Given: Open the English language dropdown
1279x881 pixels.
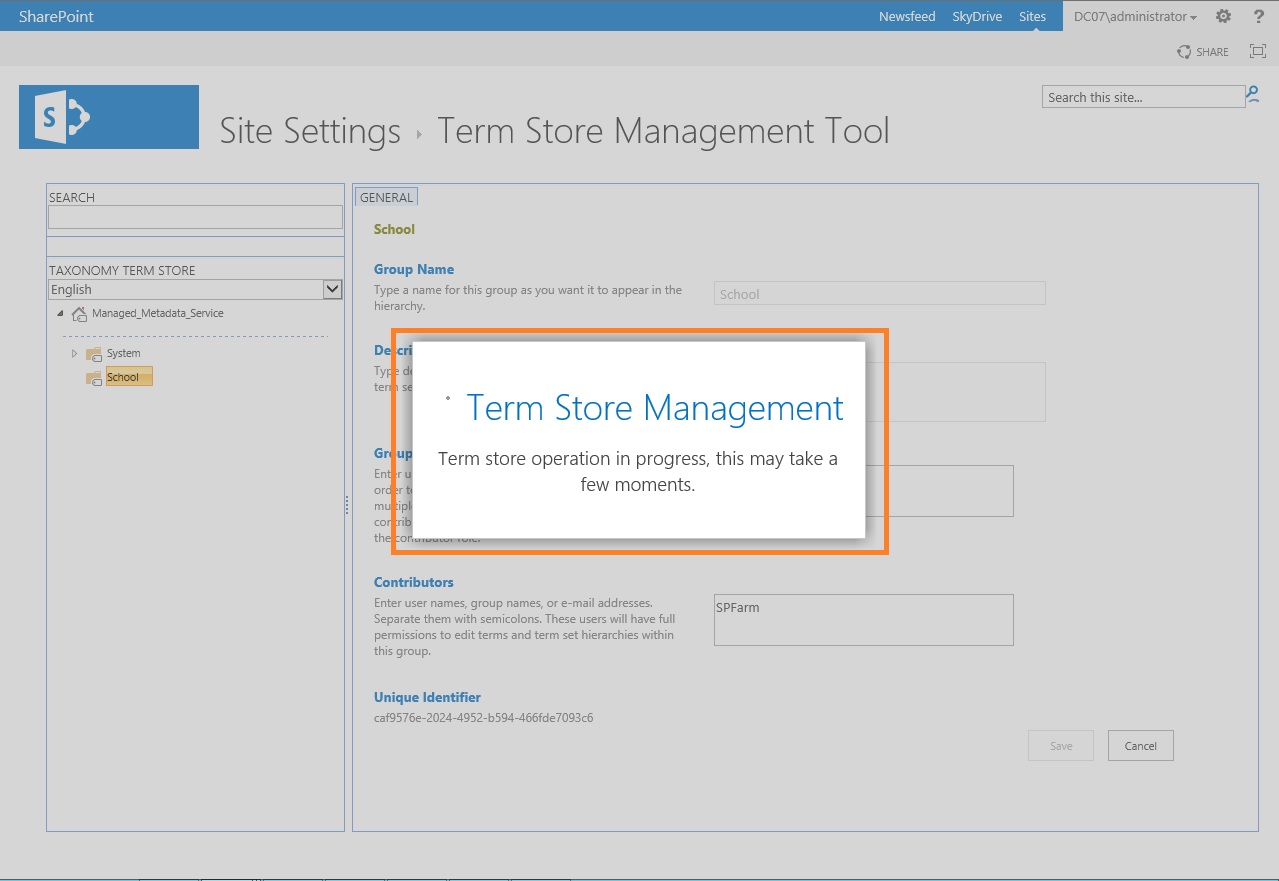Looking at the screenshot, I should click(331, 289).
